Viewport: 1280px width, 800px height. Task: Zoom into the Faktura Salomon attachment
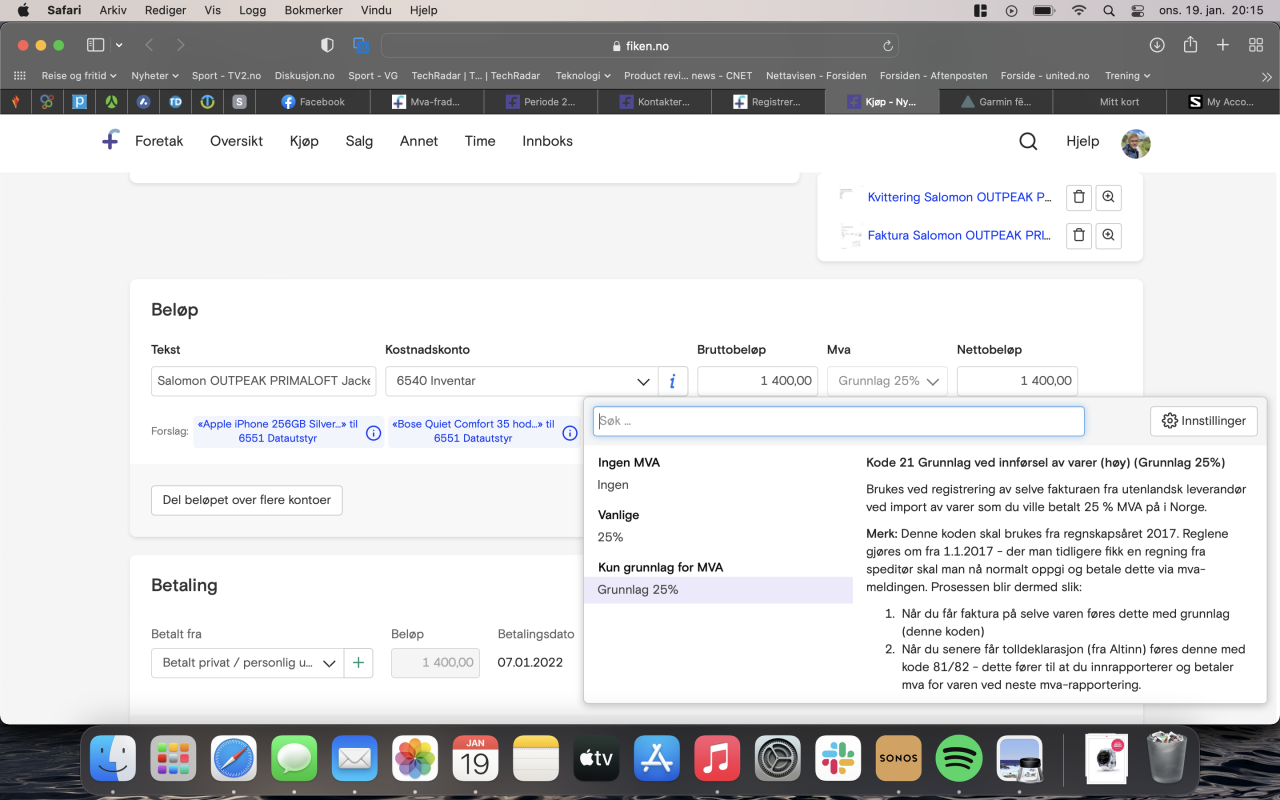[1108, 236]
